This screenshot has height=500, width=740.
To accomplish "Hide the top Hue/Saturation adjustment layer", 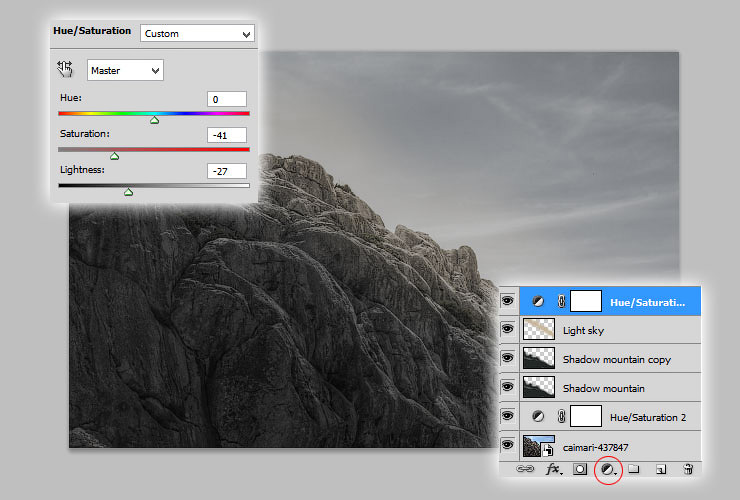I will [508, 301].
